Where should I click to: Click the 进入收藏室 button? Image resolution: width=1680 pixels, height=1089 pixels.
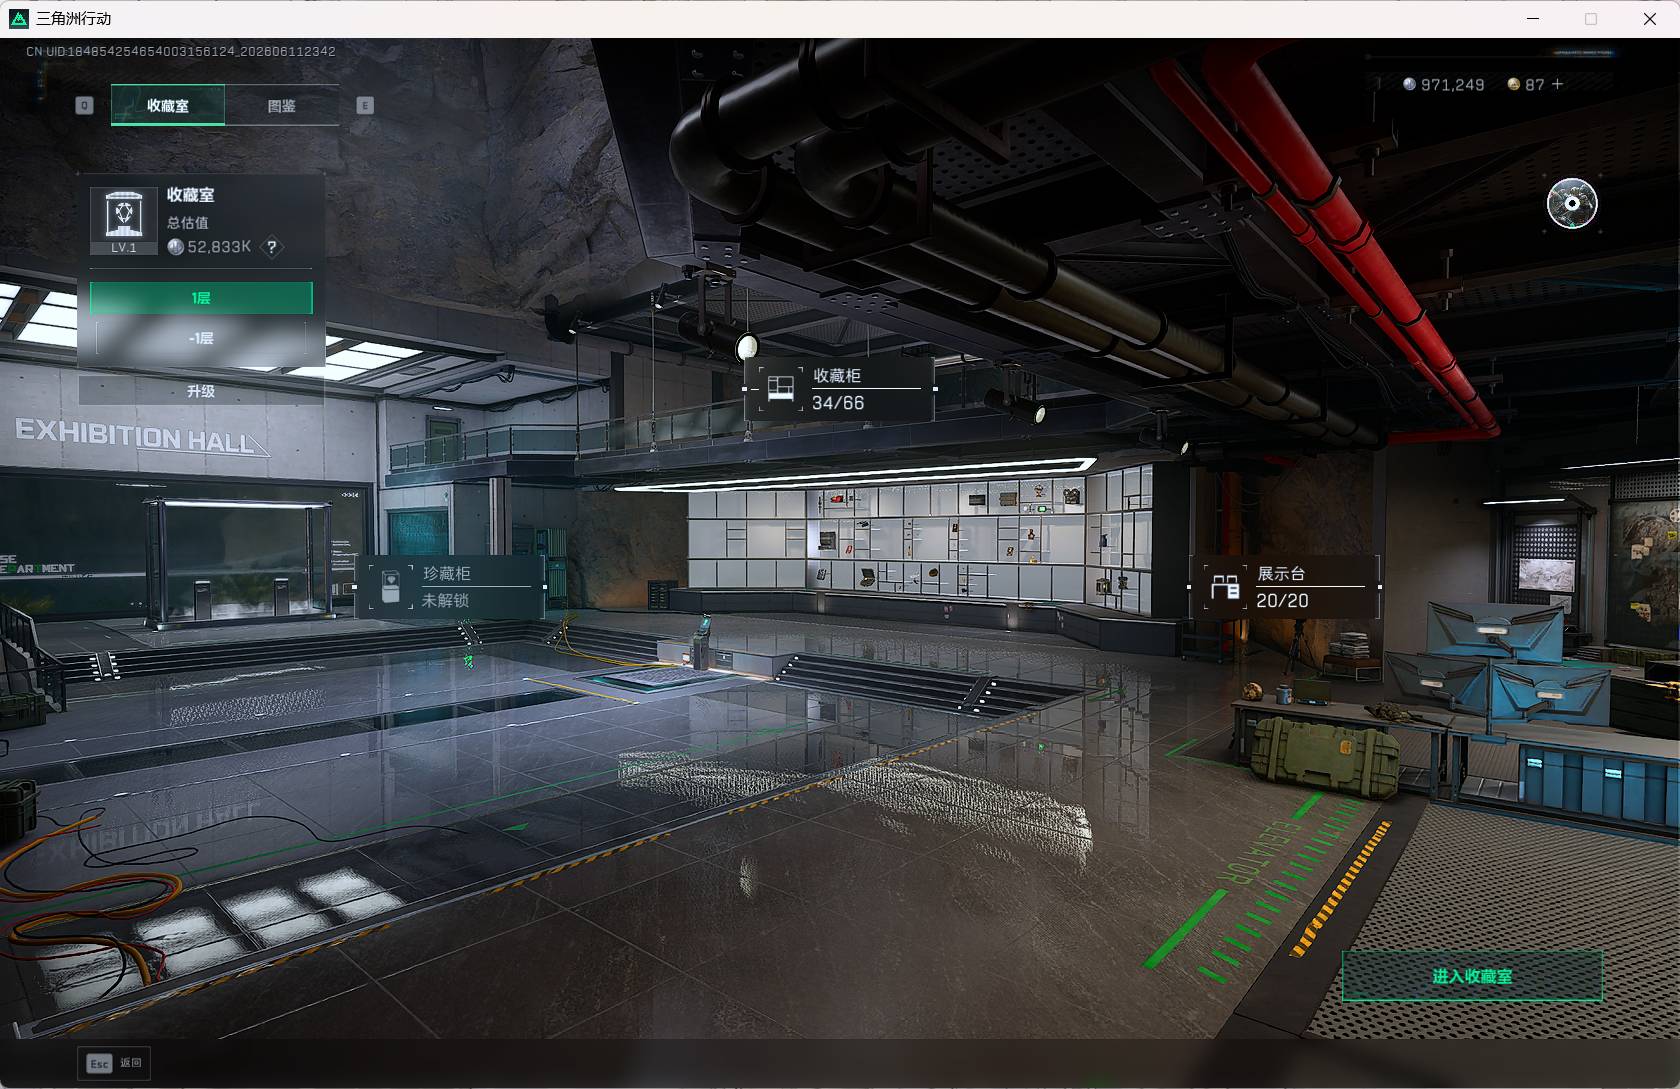(x=1472, y=976)
